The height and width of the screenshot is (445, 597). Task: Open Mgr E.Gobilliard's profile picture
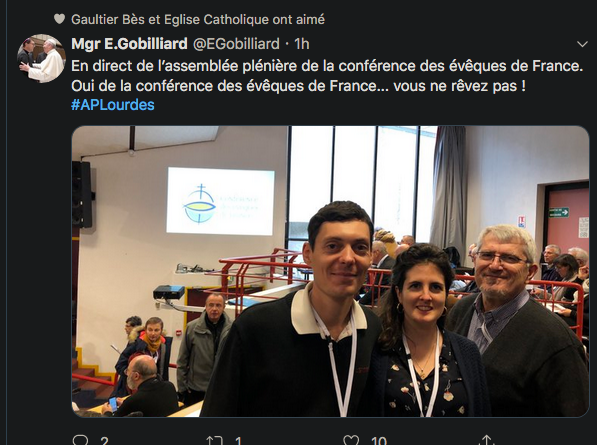[42, 58]
